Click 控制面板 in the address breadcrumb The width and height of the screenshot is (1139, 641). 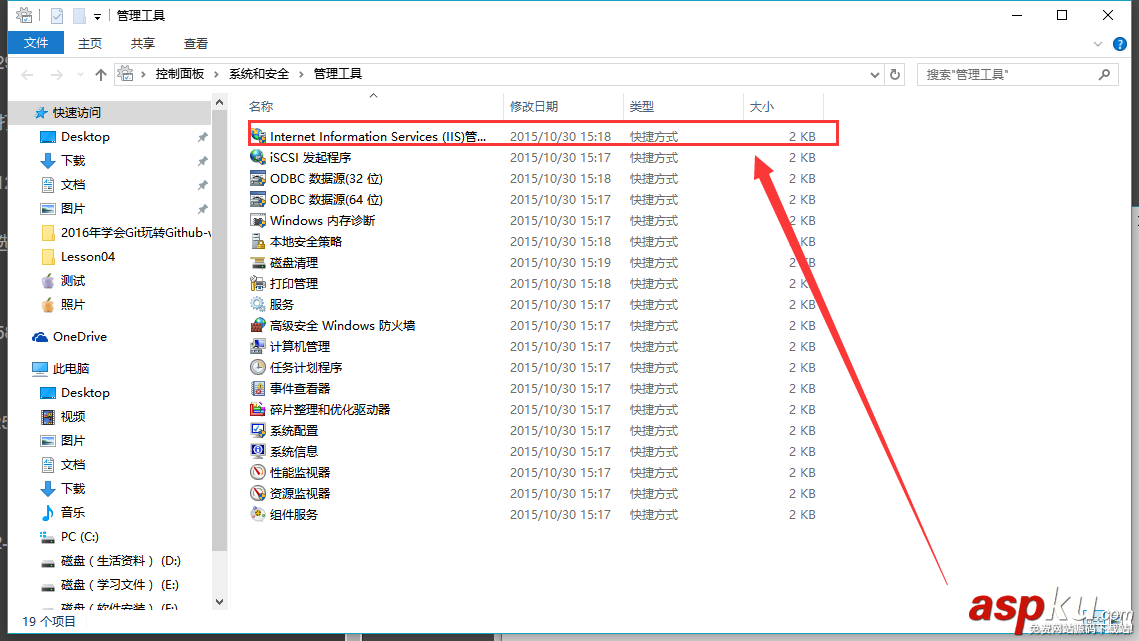(179, 74)
